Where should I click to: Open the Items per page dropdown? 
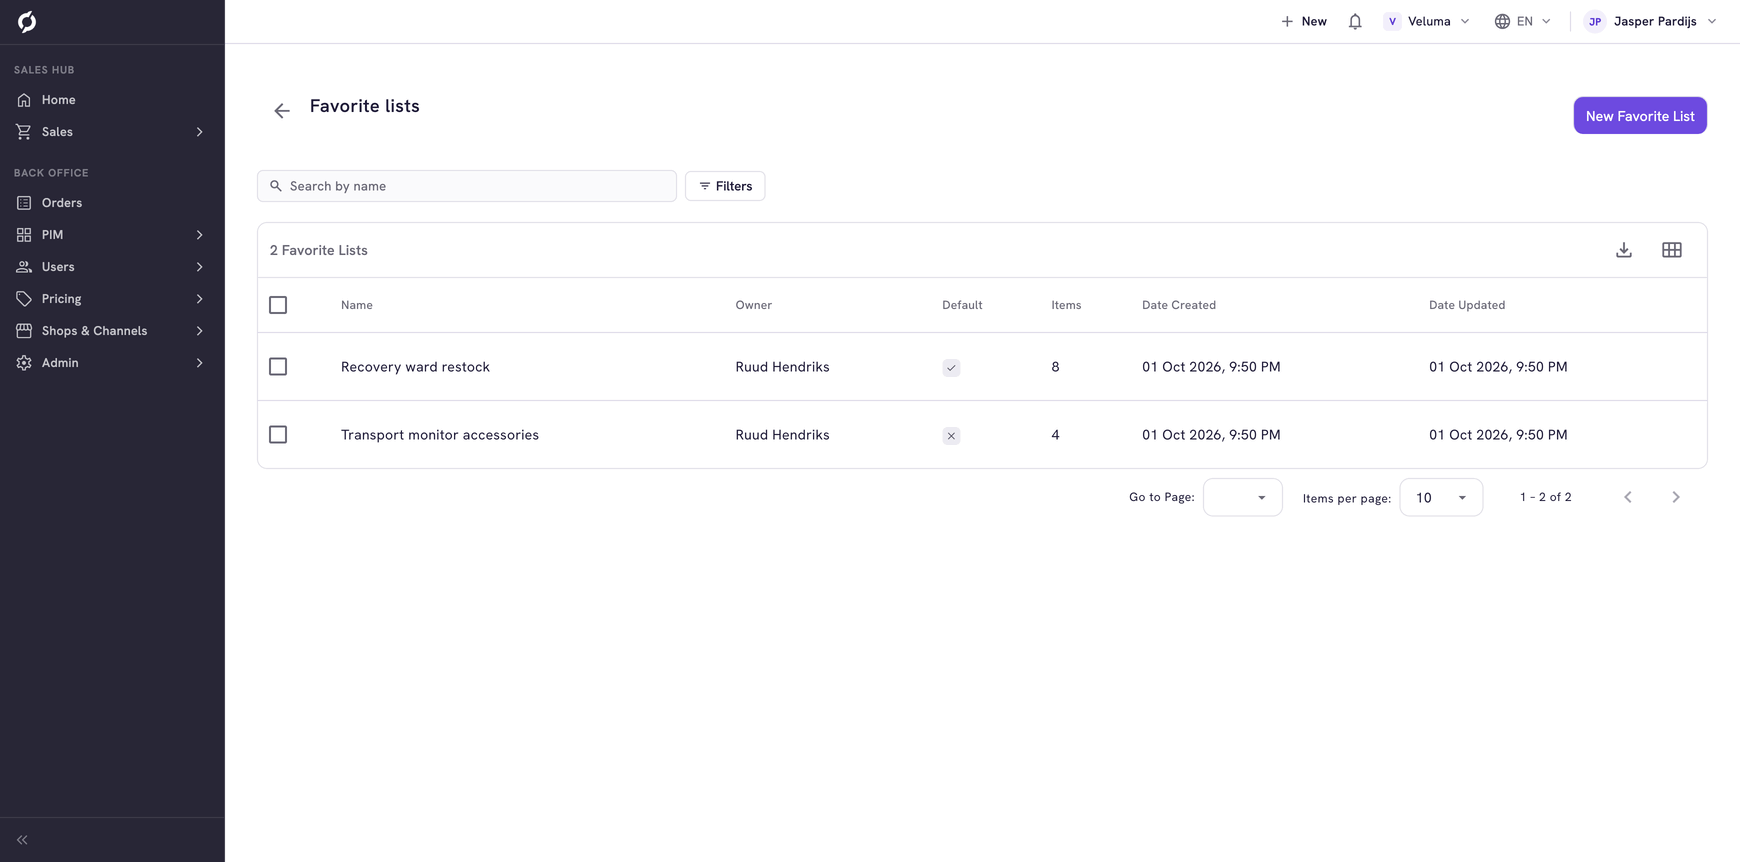[1441, 497]
